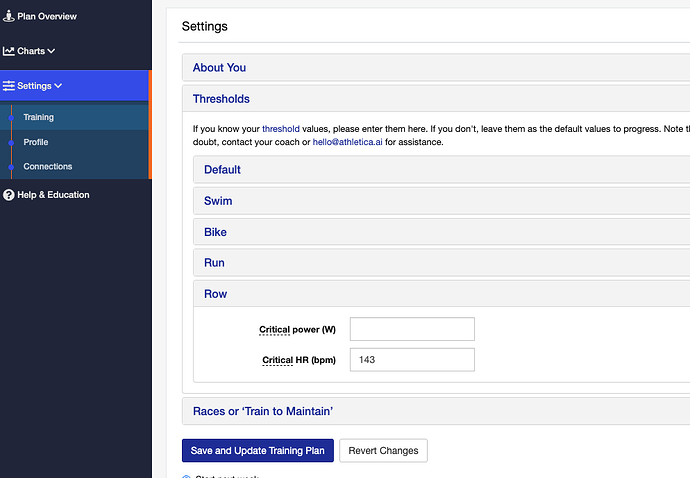This screenshot has height=478, width=690.
Task: Click Save and Update Training Plan
Action: [258, 451]
